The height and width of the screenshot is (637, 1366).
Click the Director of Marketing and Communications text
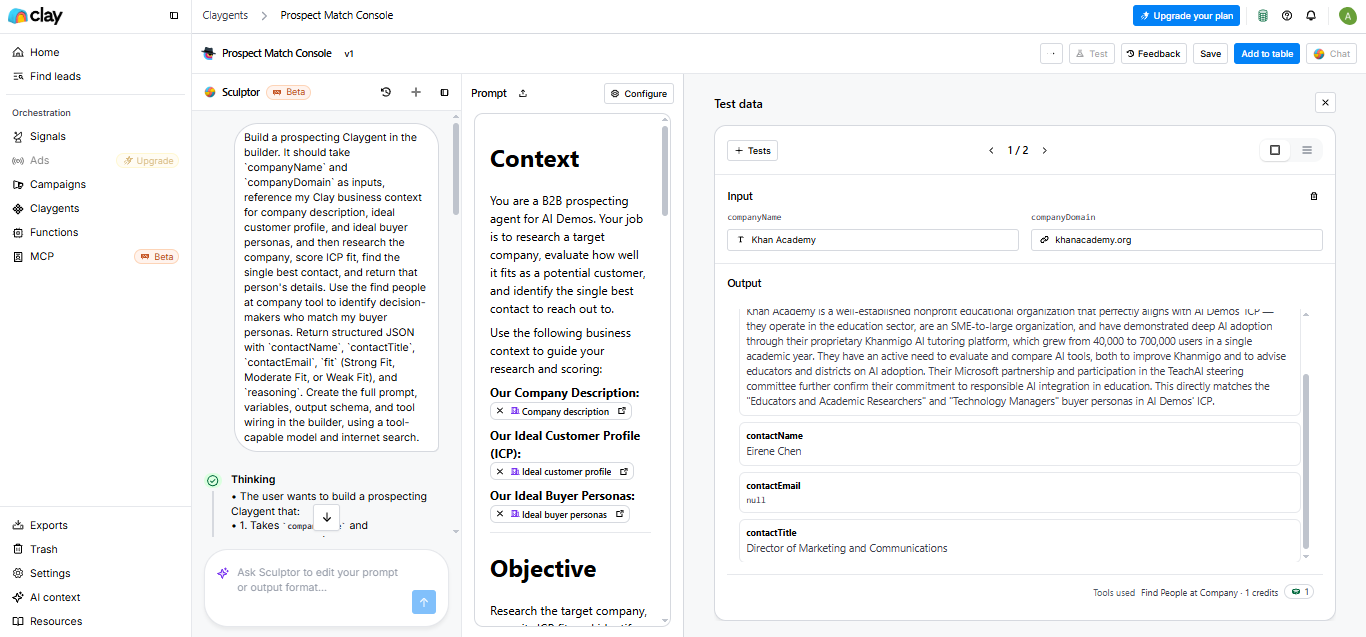pyautogui.click(x=847, y=548)
